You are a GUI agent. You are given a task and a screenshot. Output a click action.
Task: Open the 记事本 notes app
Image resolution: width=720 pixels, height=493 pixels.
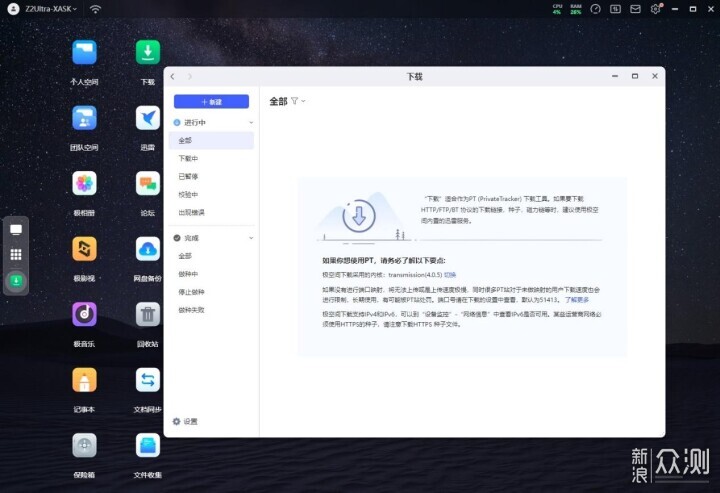tap(84, 380)
